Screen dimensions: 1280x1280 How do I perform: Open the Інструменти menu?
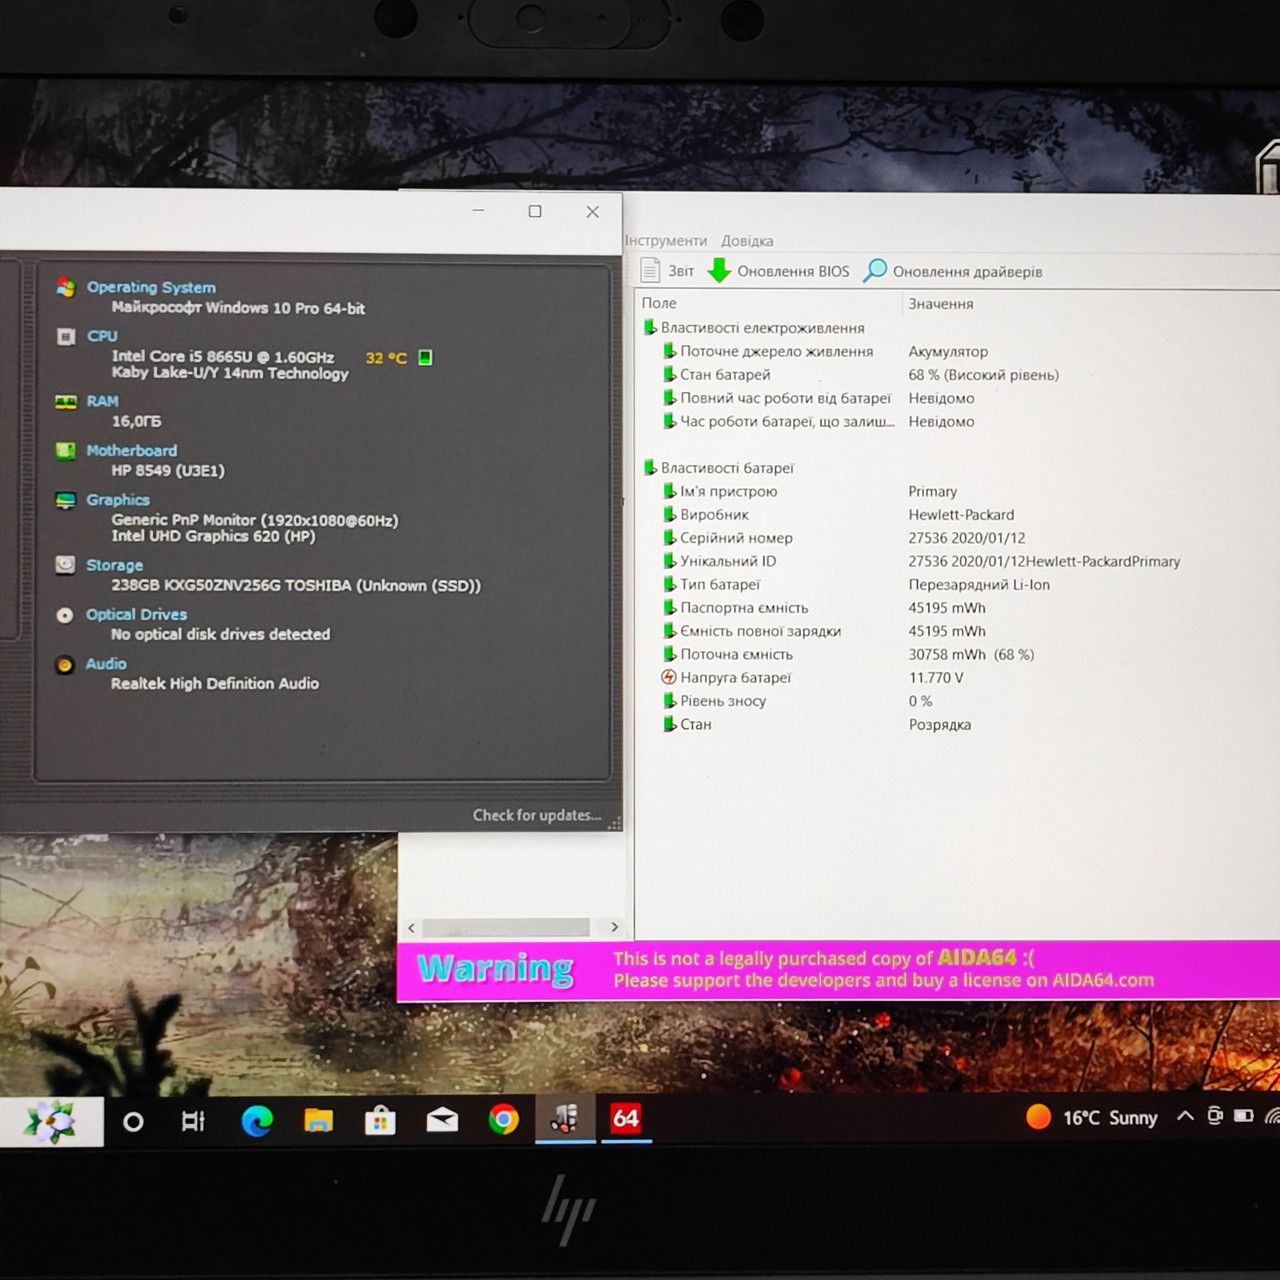[665, 241]
